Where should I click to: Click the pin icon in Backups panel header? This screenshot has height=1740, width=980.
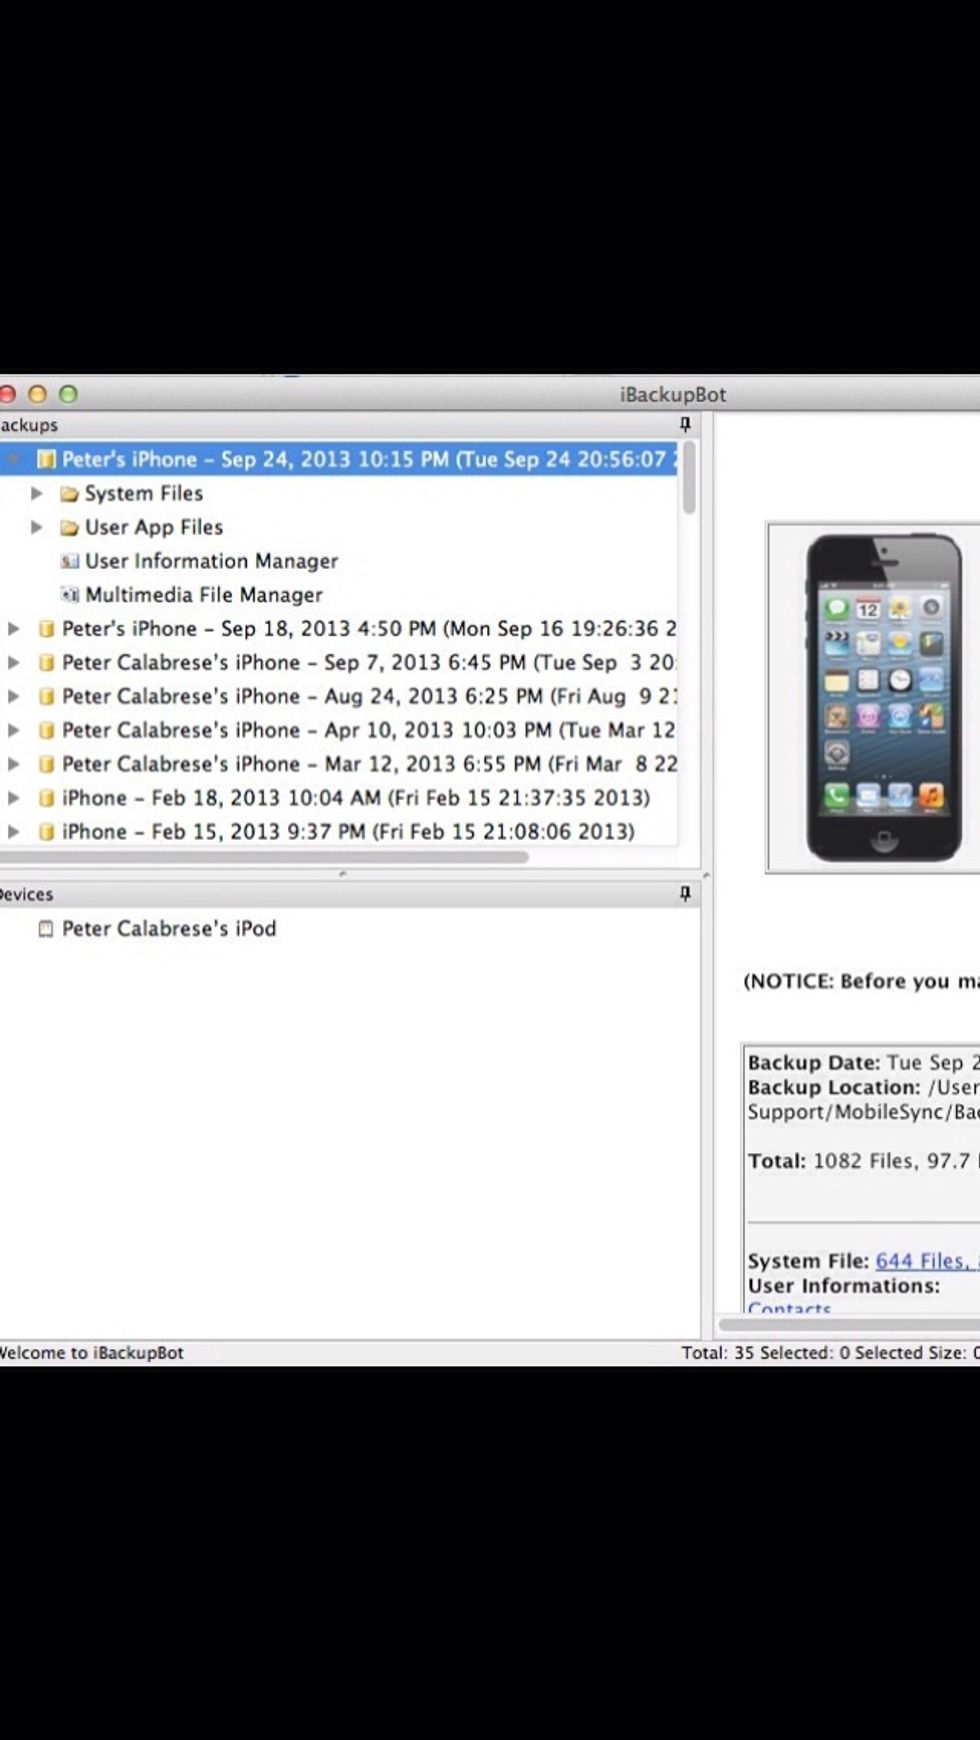coord(685,425)
